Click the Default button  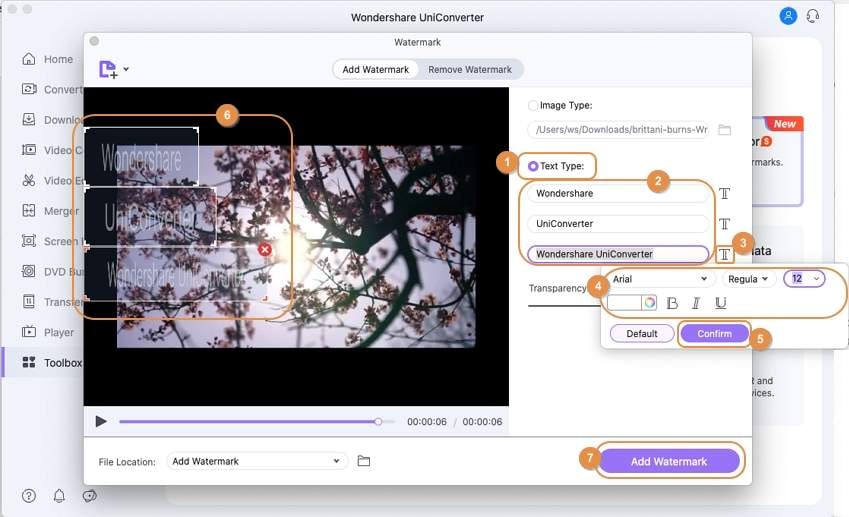point(642,333)
